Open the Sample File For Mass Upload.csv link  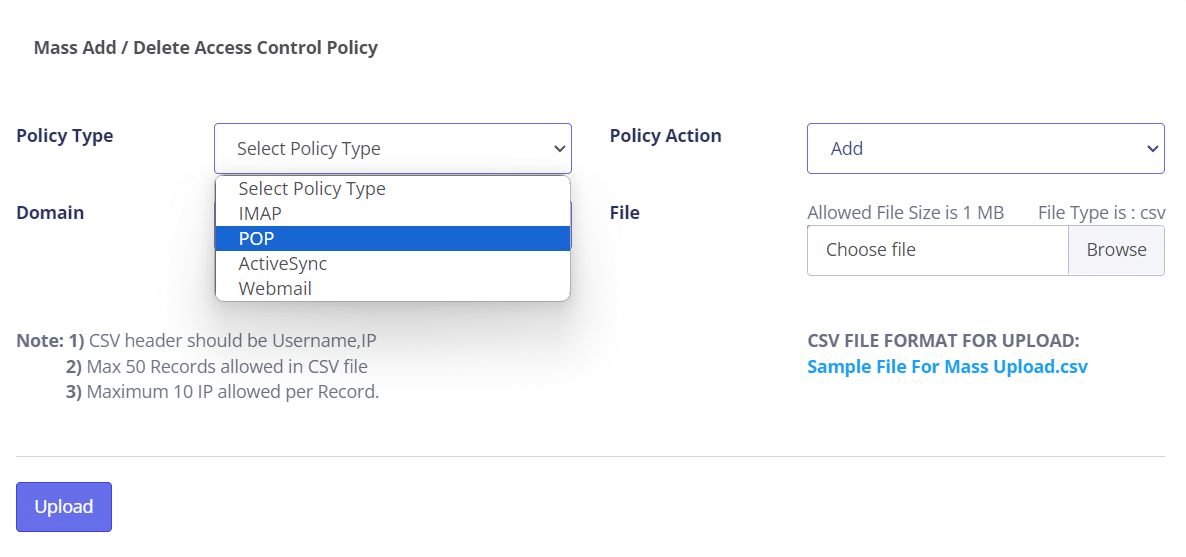947,367
